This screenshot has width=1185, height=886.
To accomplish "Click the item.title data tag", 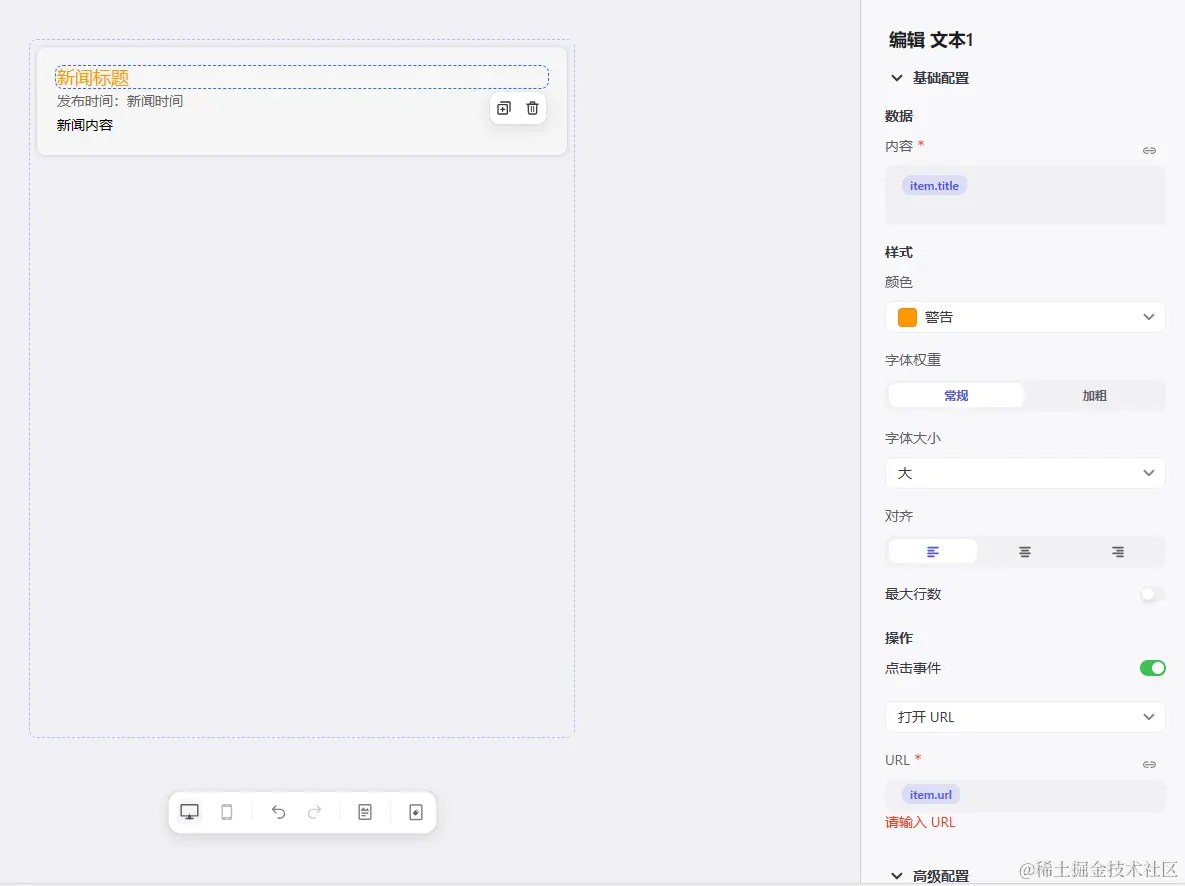I will pos(933,185).
